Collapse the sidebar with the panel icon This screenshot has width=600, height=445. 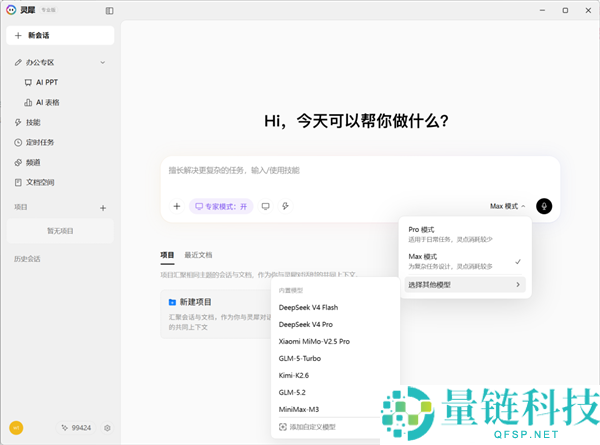(109, 11)
